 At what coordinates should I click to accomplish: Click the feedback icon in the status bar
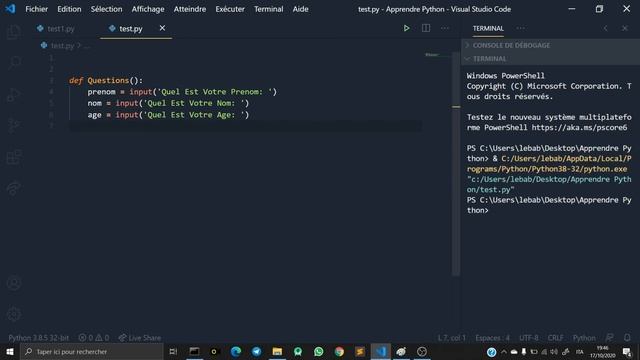(609, 338)
